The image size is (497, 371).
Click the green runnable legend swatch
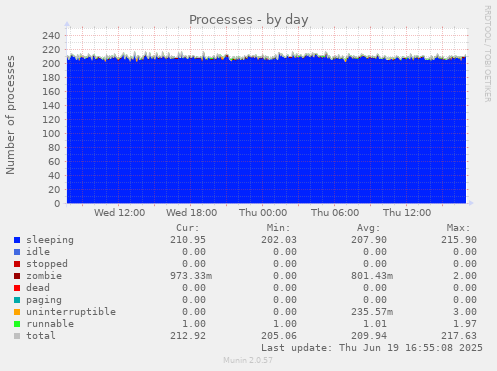(x=17, y=324)
